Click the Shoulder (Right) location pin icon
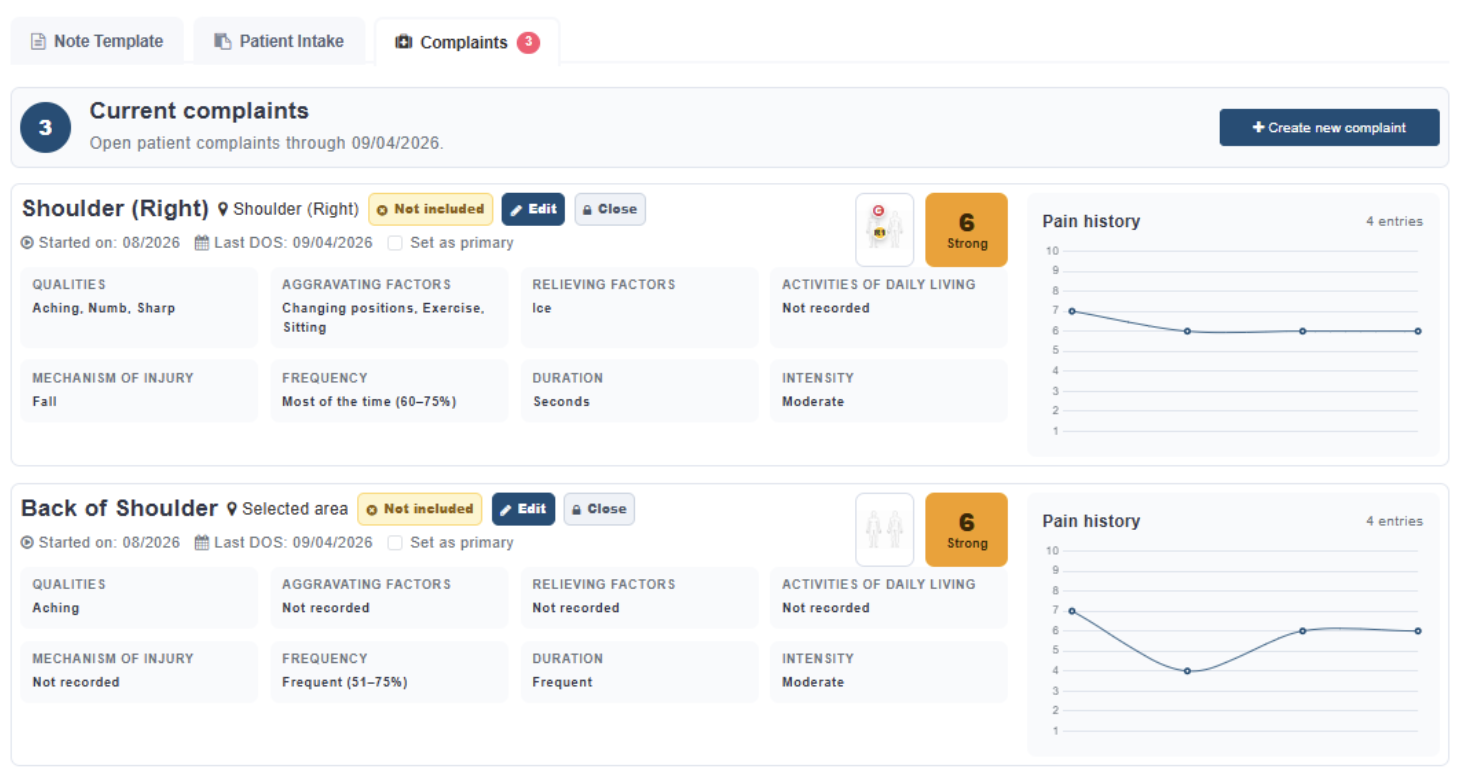The image size is (1458, 776). pyautogui.click(x=223, y=210)
